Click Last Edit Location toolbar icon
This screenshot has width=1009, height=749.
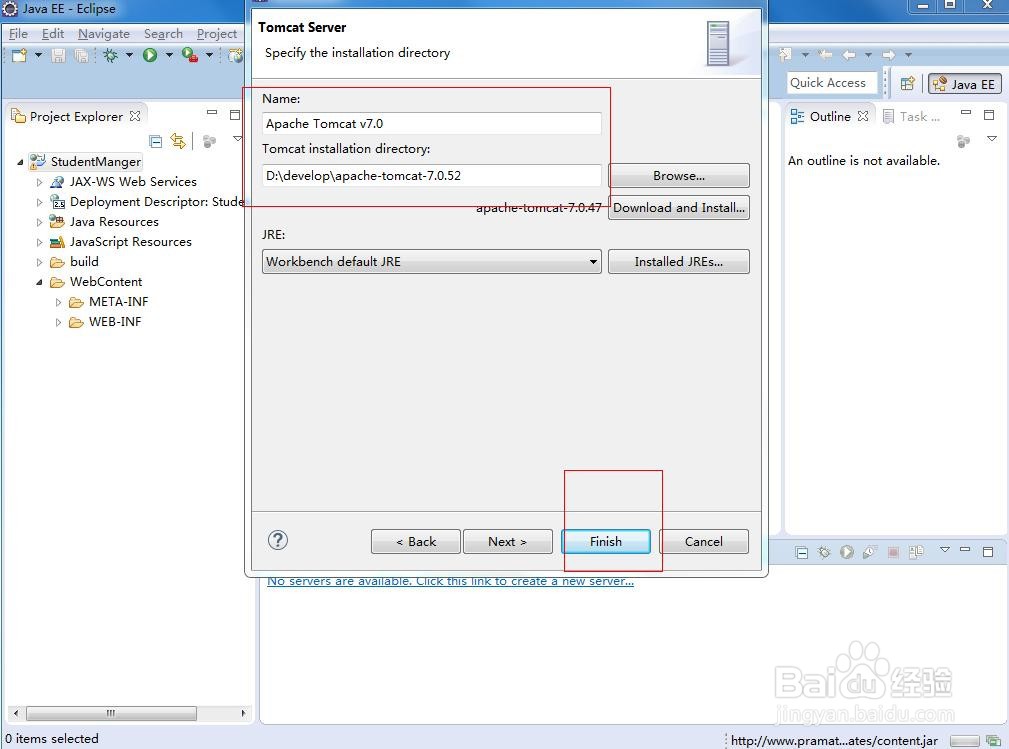coord(824,55)
